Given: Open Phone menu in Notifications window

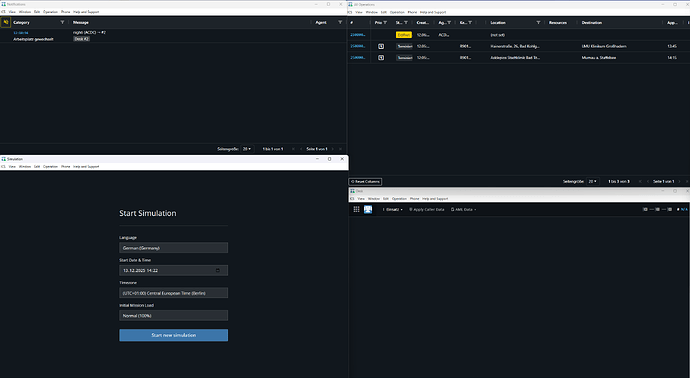Looking at the screenshot, I should click(x=66, y=12).
